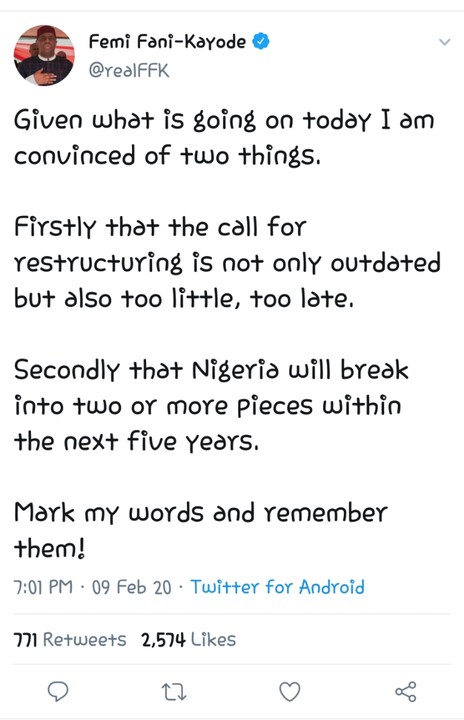Open the share icon options

[406, 692]
